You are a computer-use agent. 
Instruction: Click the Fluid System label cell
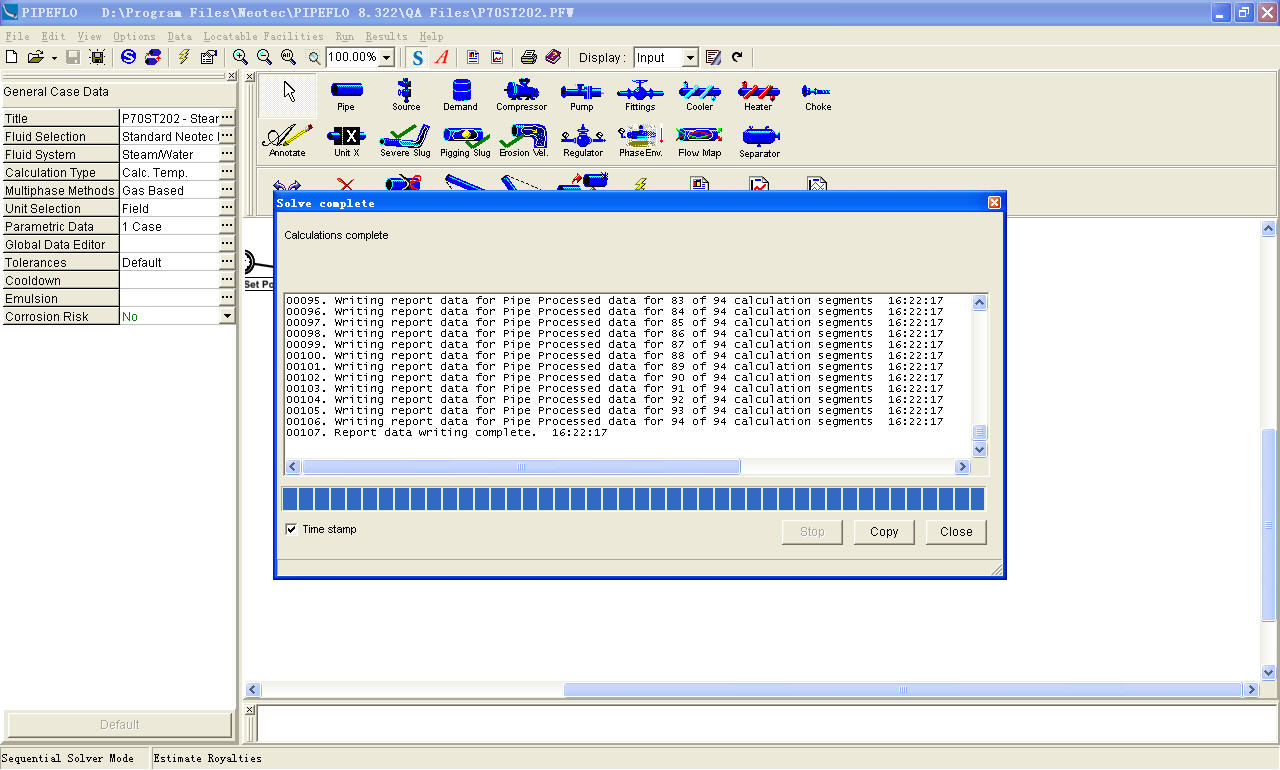click(60, 154)
